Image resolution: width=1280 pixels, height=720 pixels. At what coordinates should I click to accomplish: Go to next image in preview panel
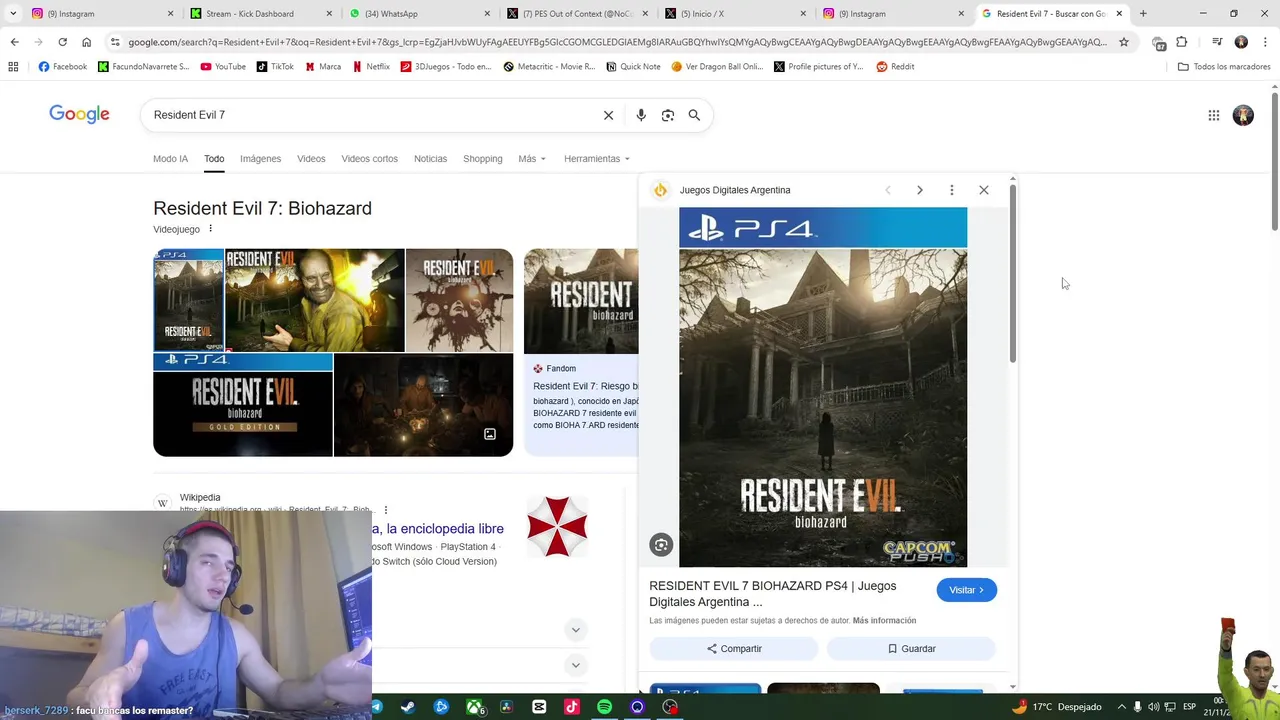(920, 190)
